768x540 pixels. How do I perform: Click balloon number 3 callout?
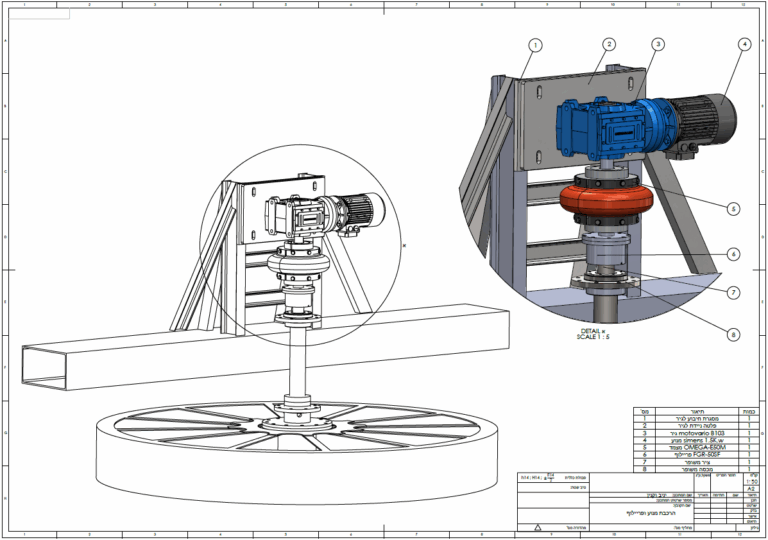coord(657,45)
